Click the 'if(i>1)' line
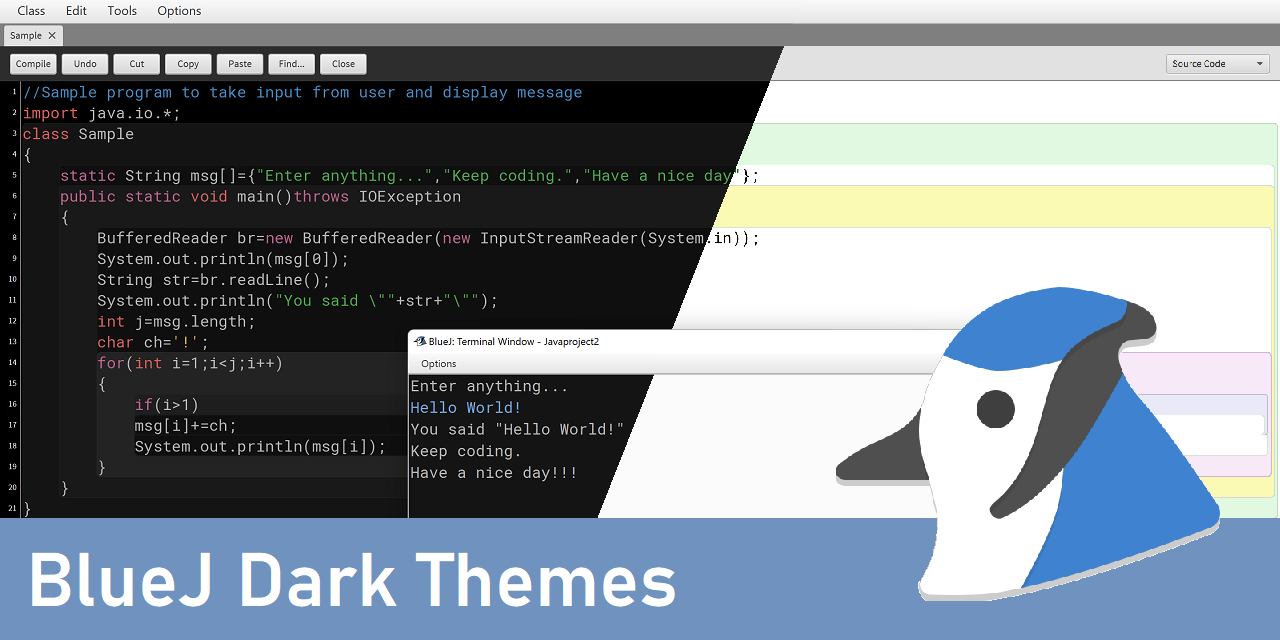This screenshot has width=1280, height=640. (x=167, y=405)
